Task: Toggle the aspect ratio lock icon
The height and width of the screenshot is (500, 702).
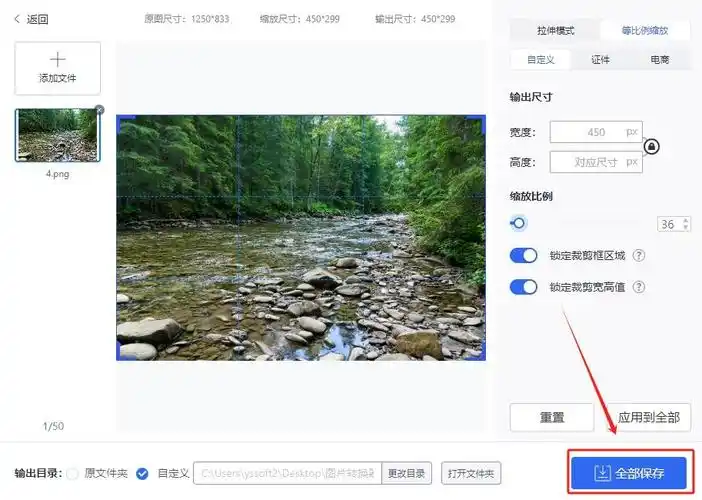Action: pos(651,146)
